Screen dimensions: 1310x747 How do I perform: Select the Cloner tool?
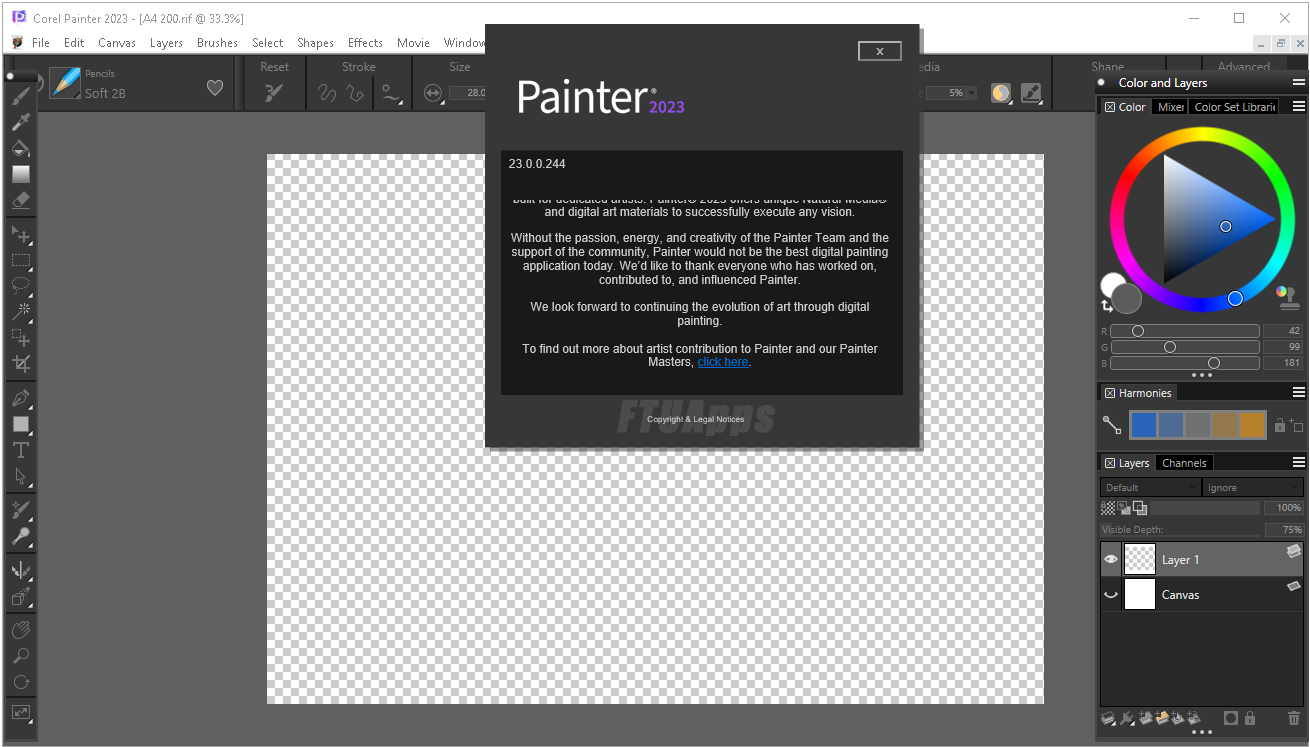pyautogui.click(x=20, y=510)
